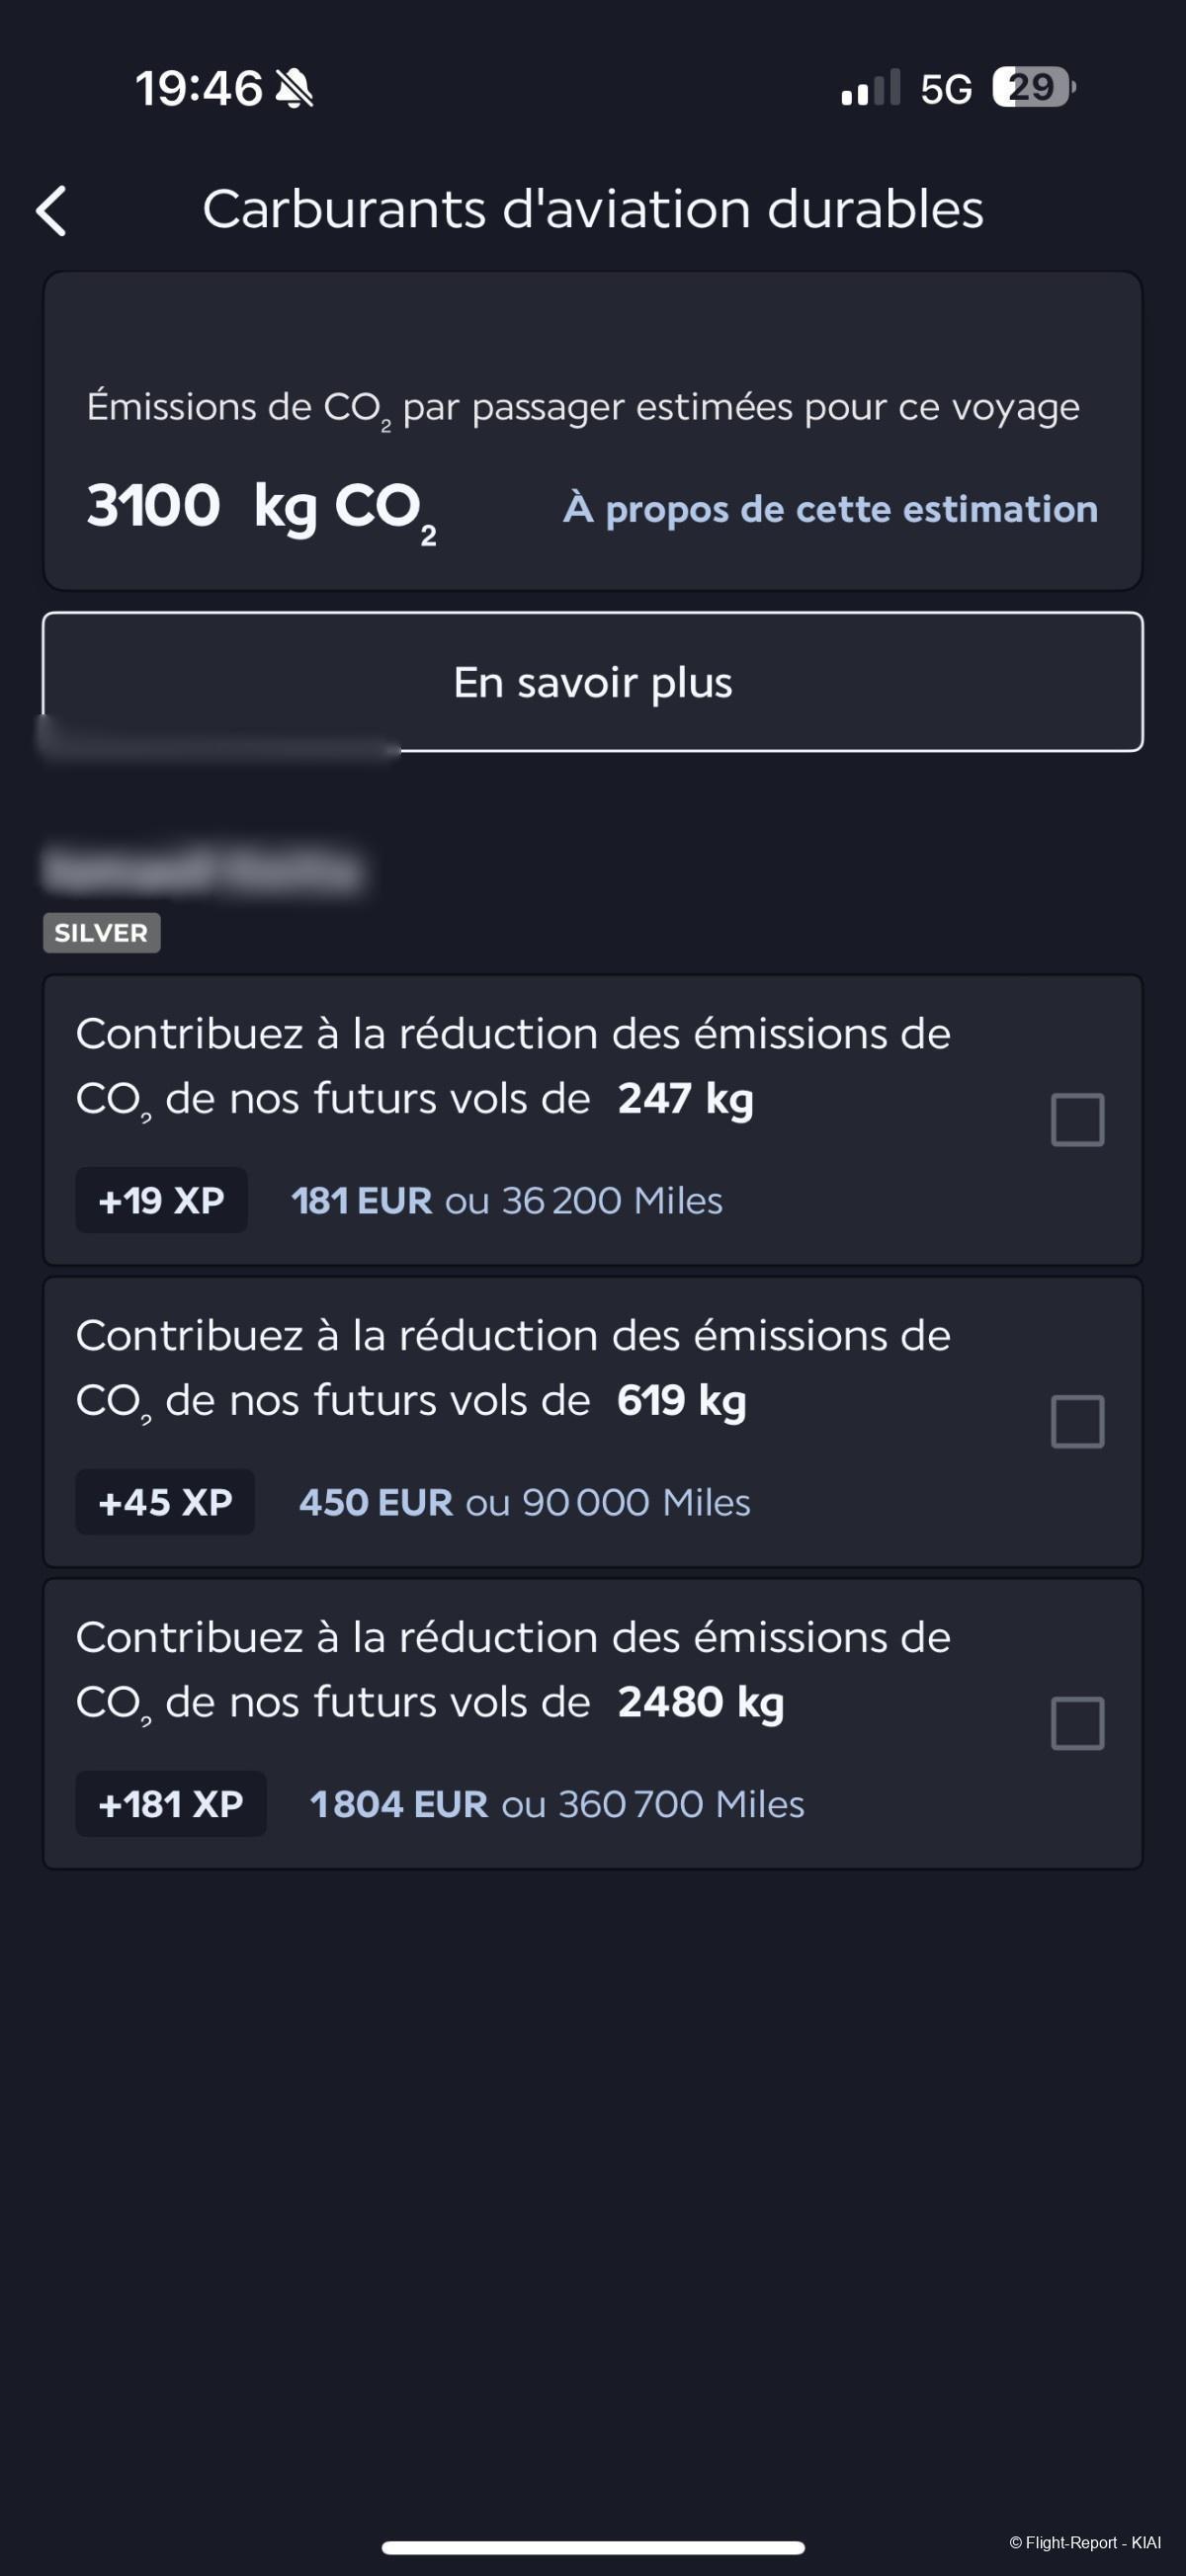
Task: Select the 181 EUR or 36 200 Miles option
Action: click(x=507, y=1200)
